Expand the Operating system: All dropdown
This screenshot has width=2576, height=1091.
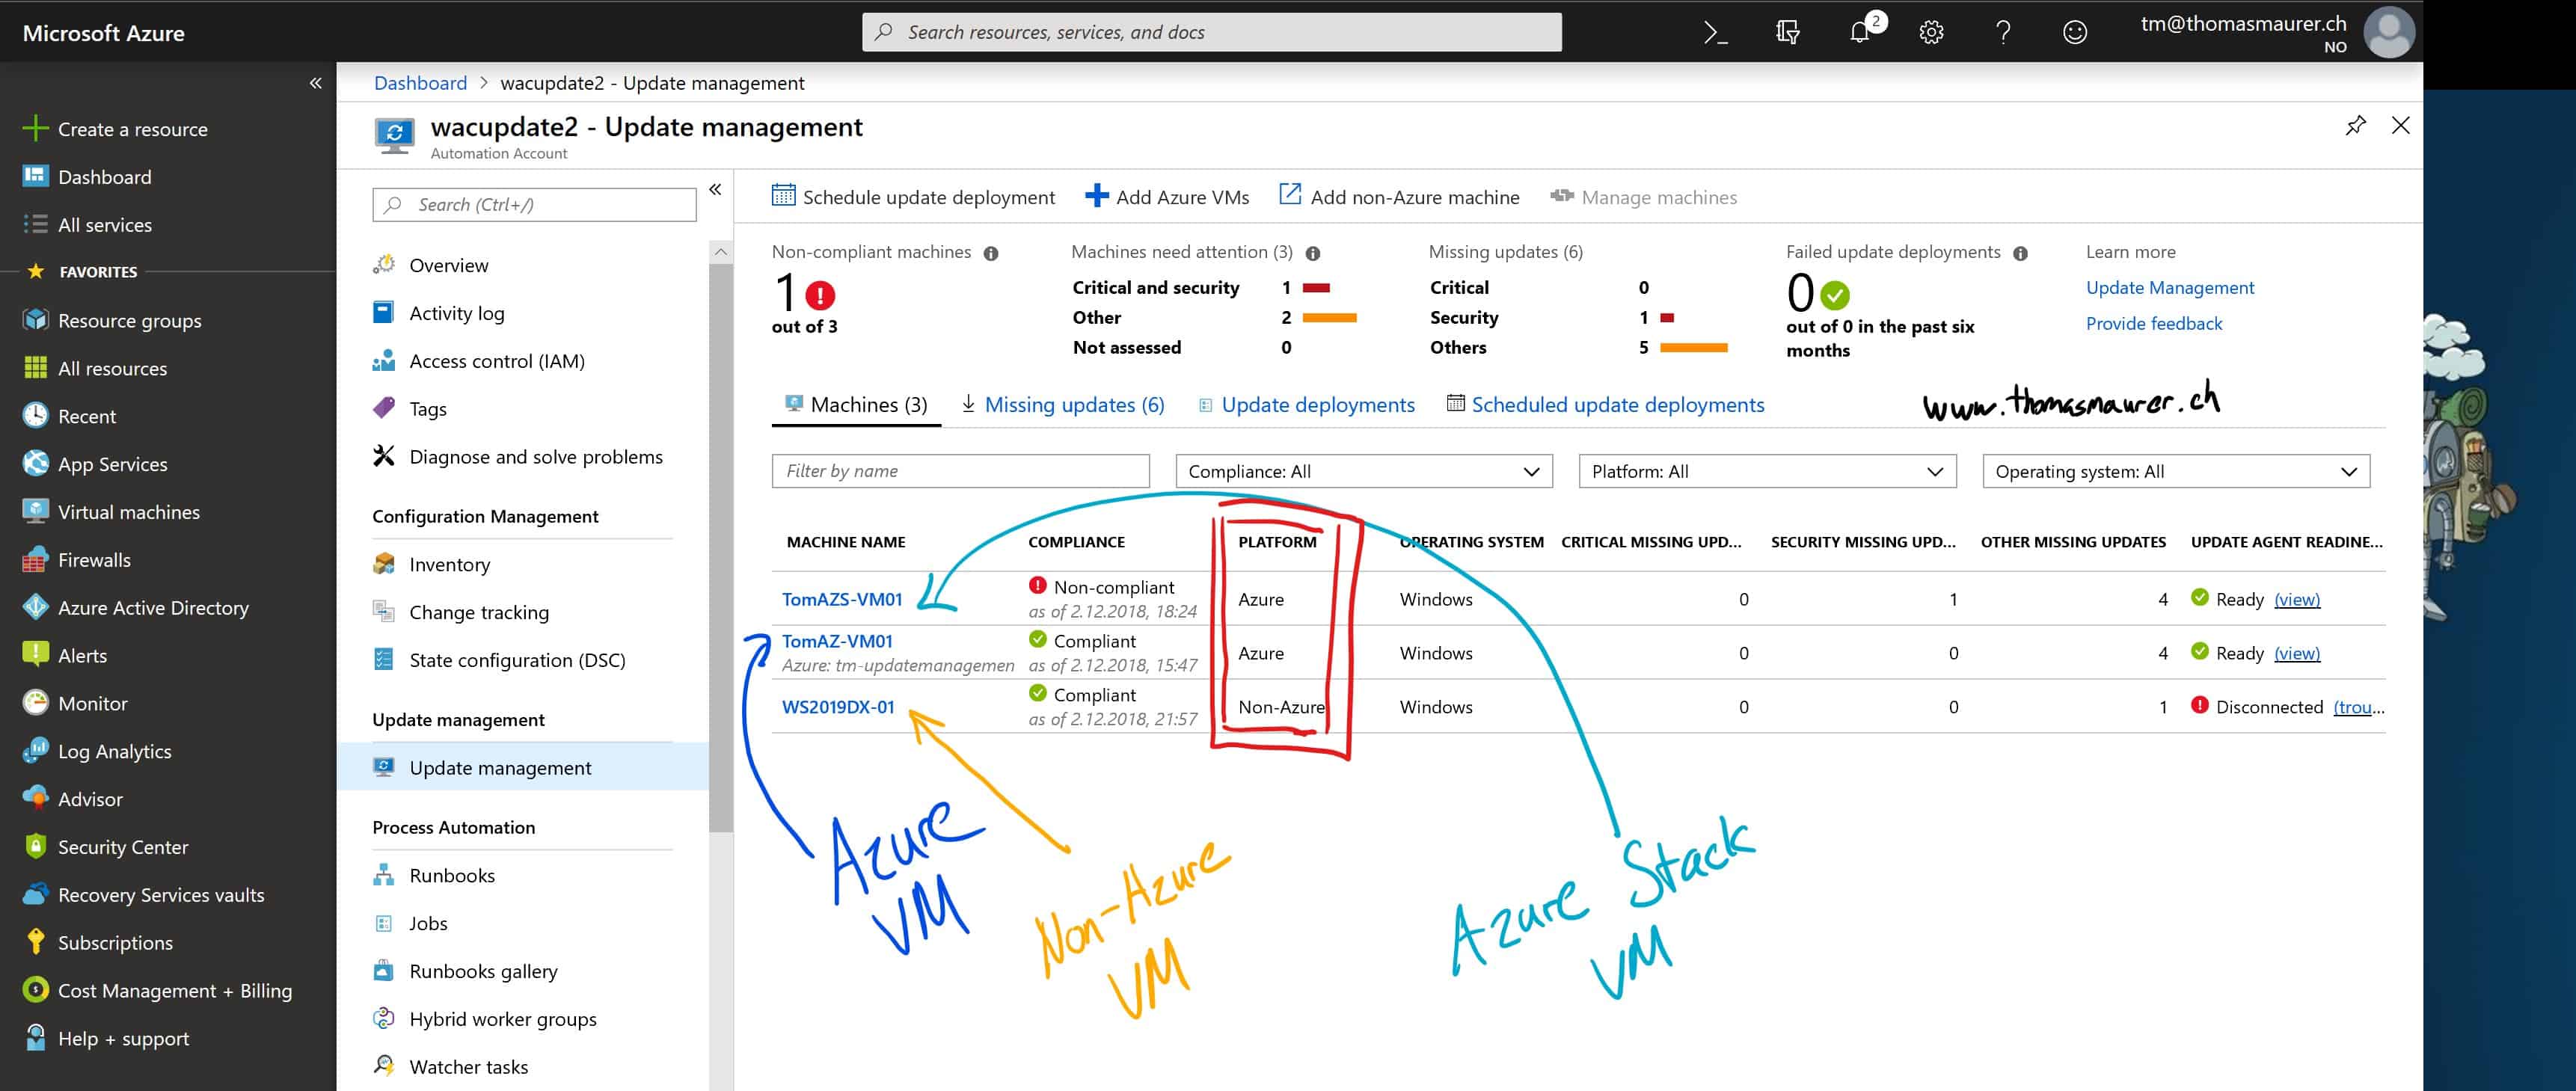[2176, 472]
